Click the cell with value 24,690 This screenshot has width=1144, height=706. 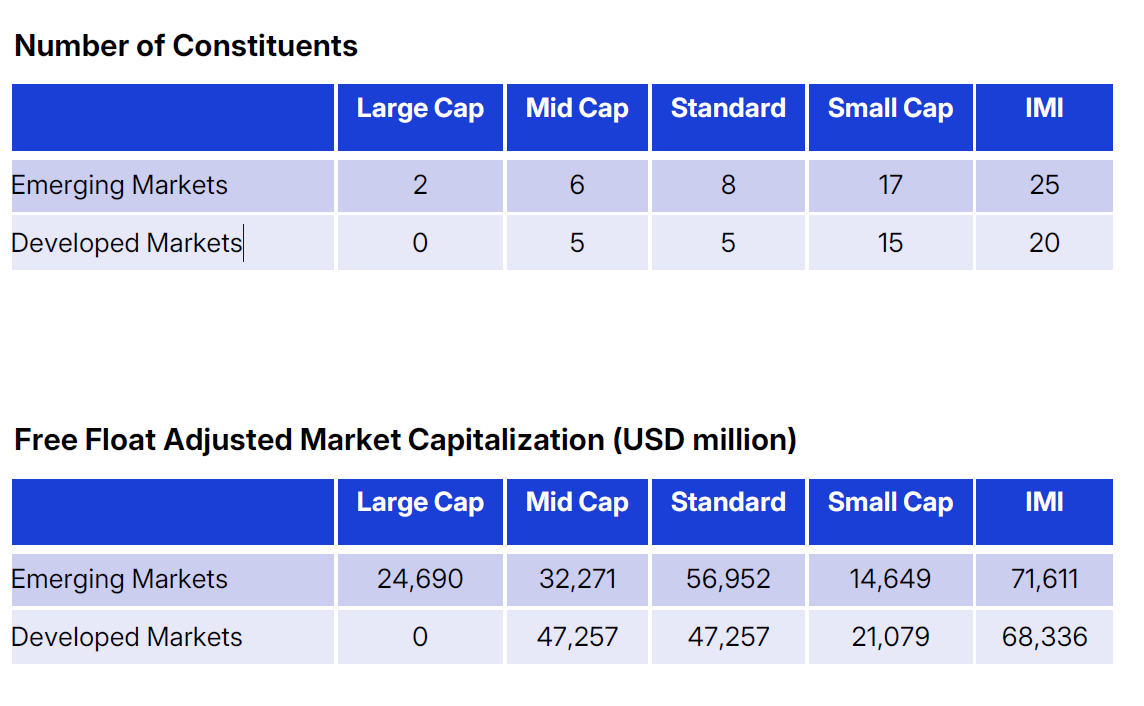[x=420, y=580]
